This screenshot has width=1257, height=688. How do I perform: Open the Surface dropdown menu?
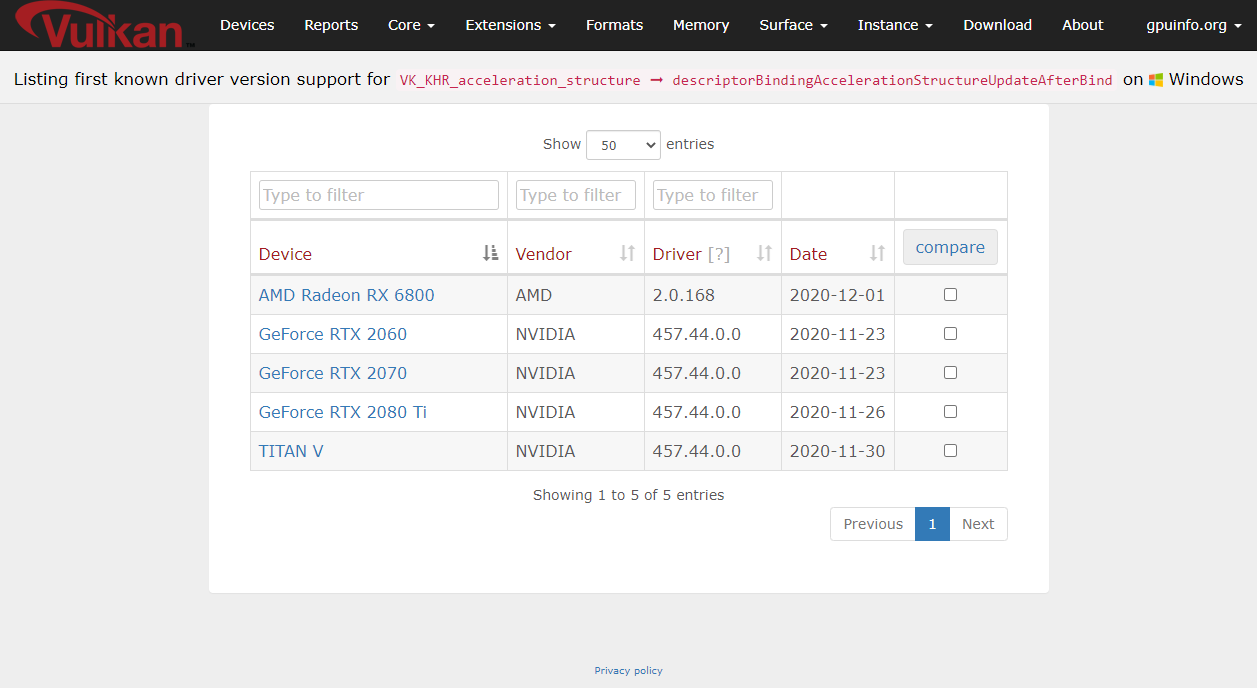click(794, 25)
